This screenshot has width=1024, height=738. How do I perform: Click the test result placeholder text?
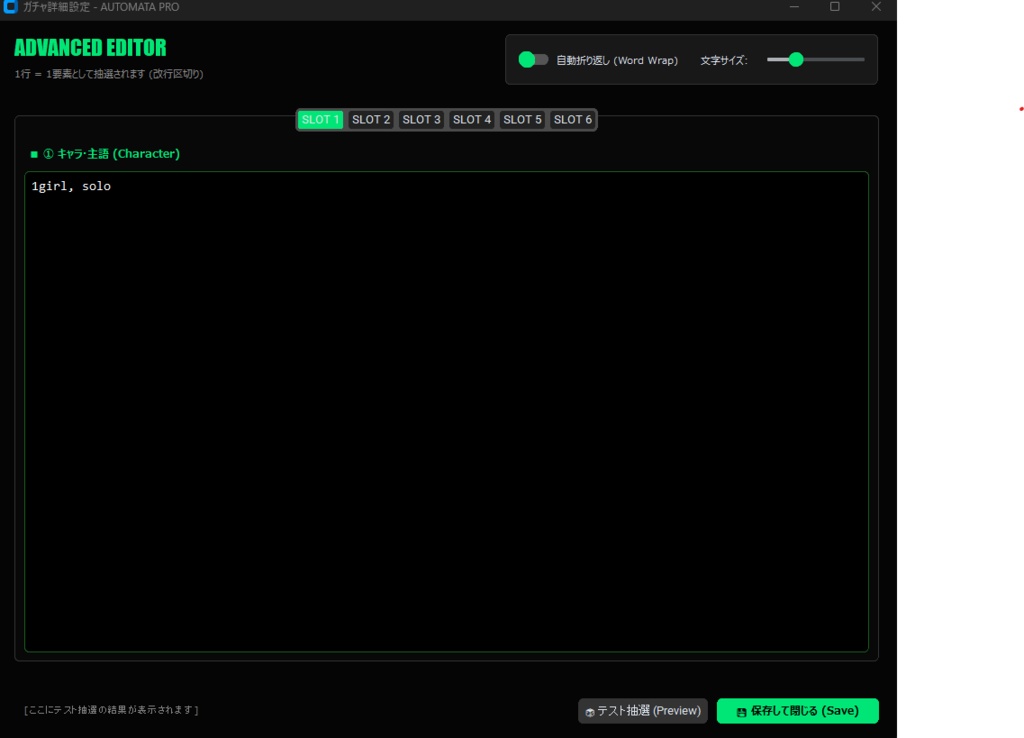pyautogui.click(x=111, y=710)
